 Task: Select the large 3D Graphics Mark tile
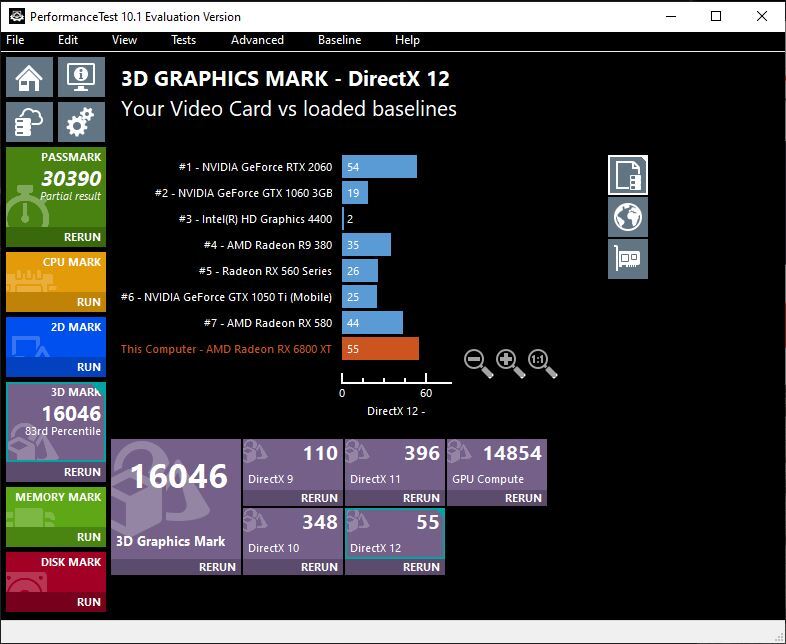[x=176, y=499]
